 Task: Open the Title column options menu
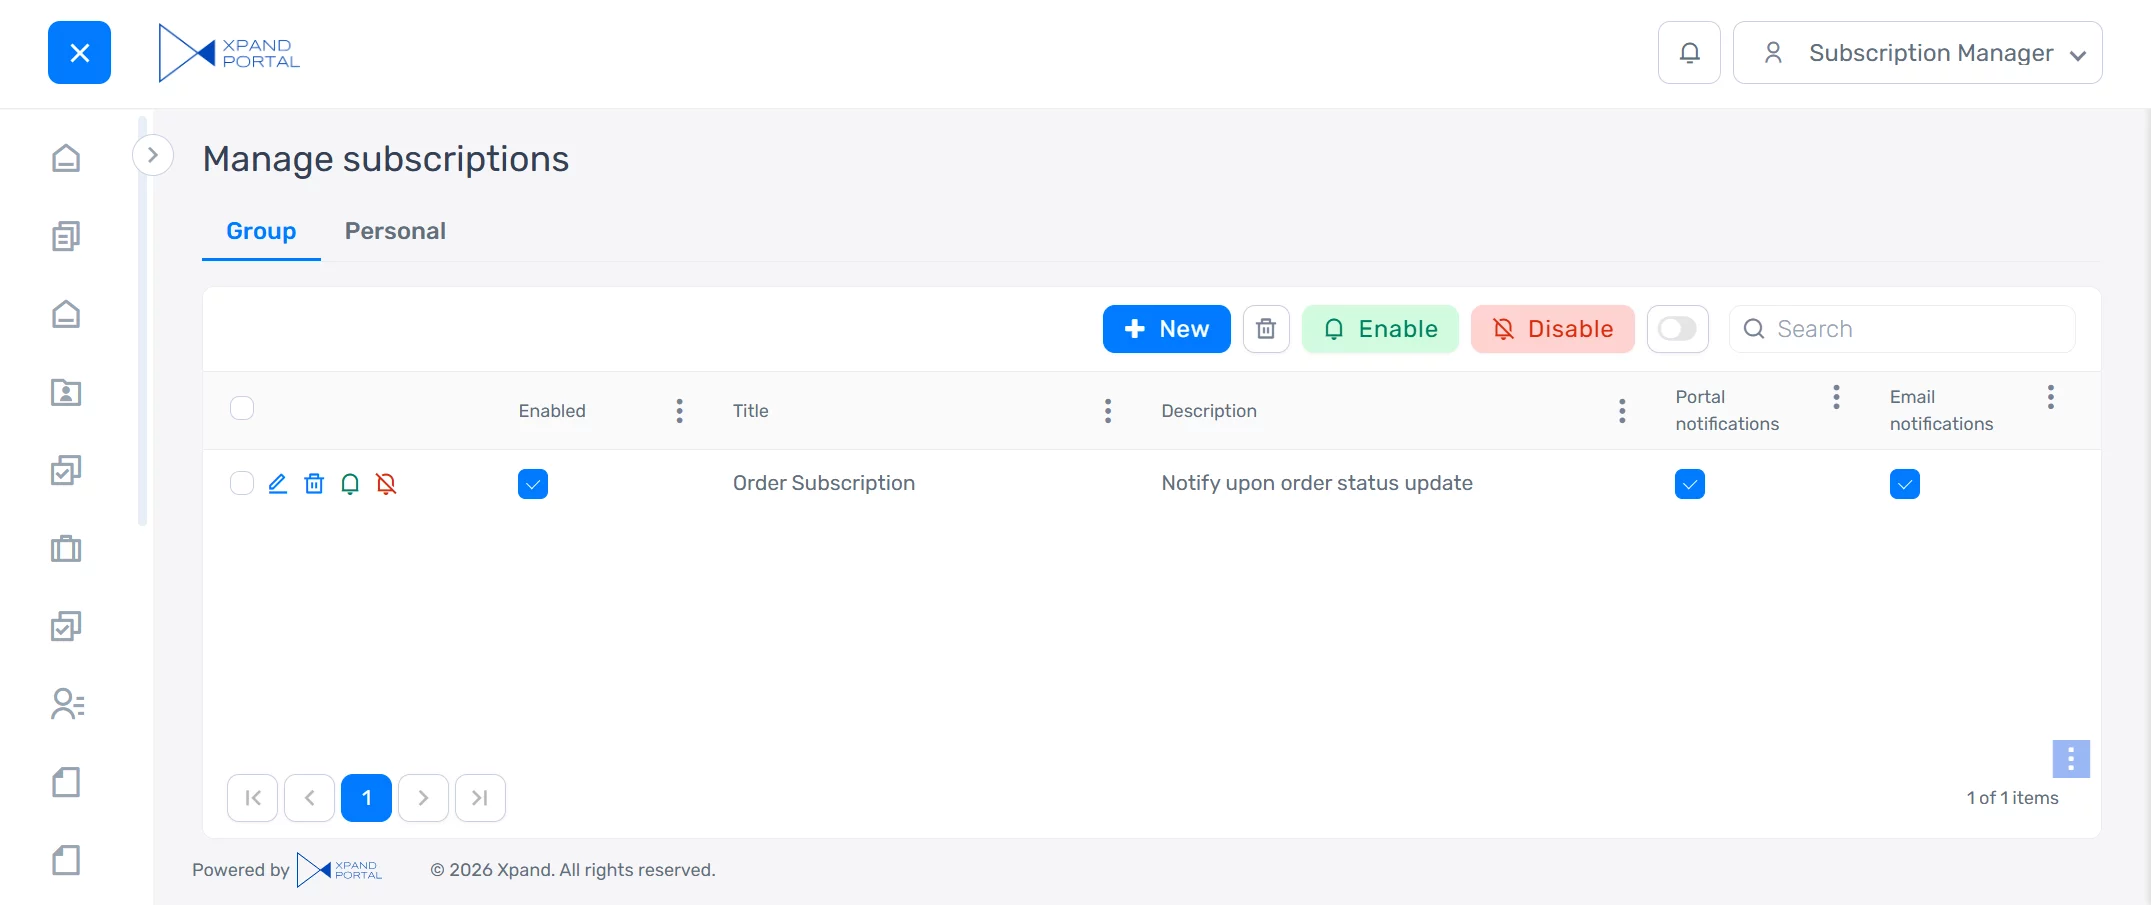coord(1108,411)
